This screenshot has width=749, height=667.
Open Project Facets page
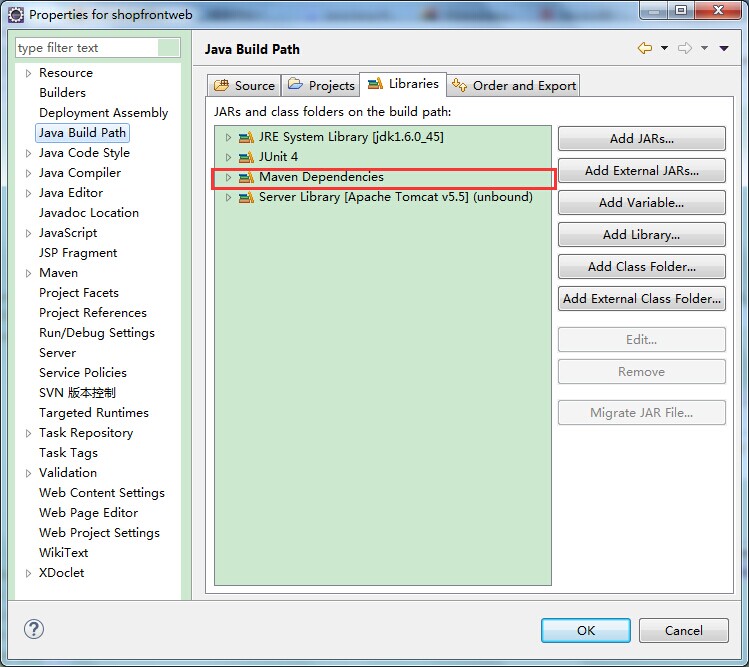[79, 293]
